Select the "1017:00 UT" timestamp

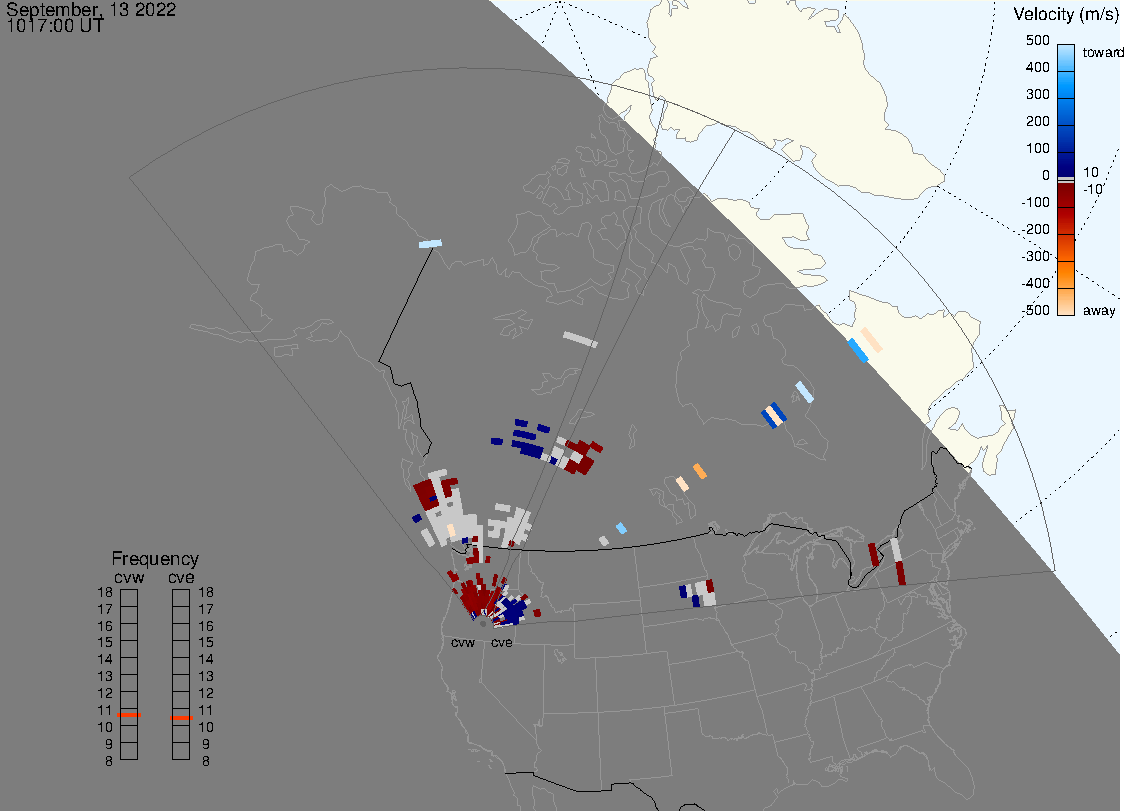coord(55,27)
